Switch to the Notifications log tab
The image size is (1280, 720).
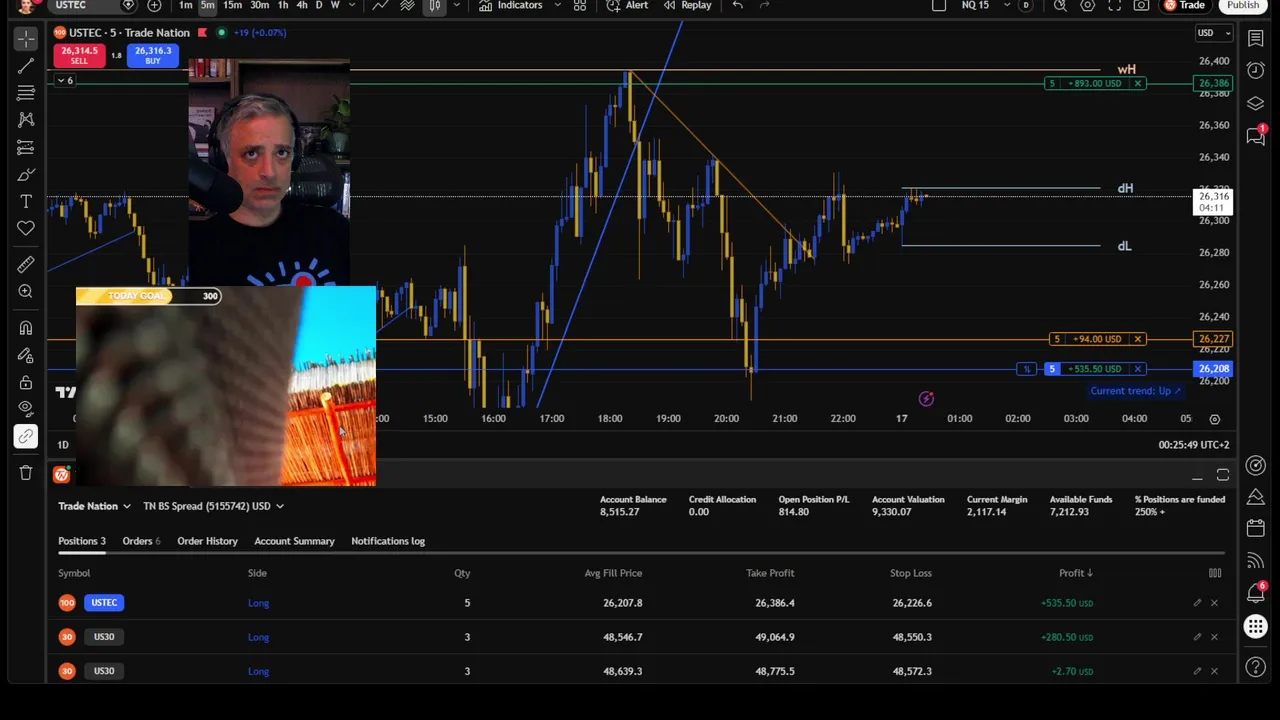tap(388, 541)
